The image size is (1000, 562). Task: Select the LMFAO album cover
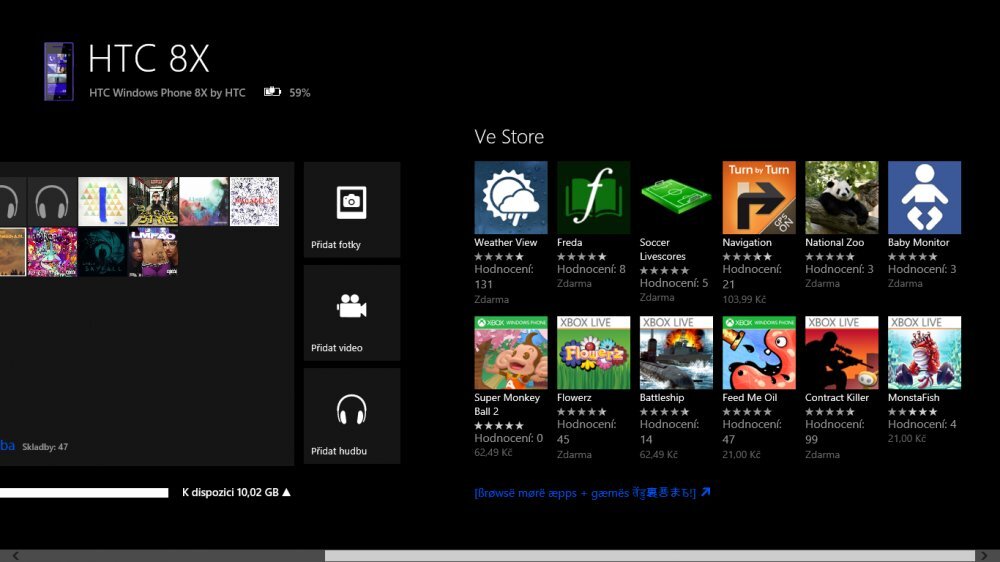(x=153, y=252)
